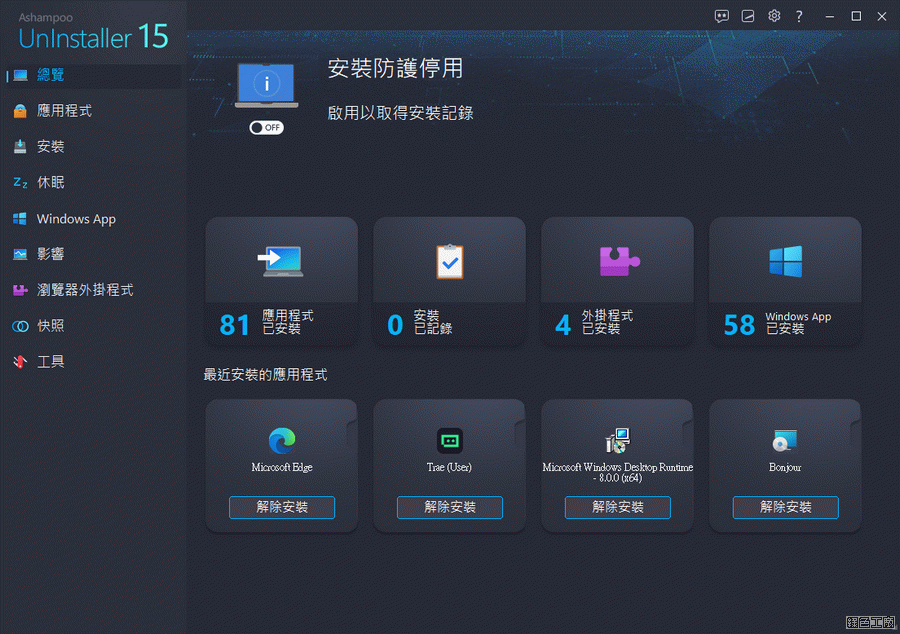The image size is (900, 634).
Task: Open the feedback chat bubble icon
Action: [x=722, y=16]
